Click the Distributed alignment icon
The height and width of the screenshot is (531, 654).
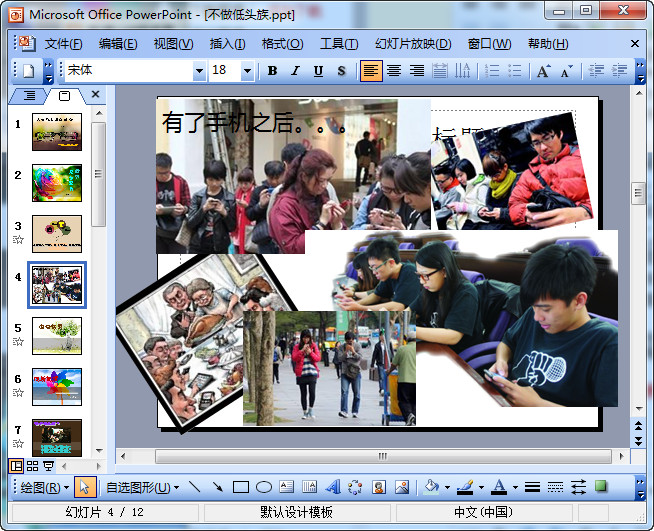pos(440,70)
